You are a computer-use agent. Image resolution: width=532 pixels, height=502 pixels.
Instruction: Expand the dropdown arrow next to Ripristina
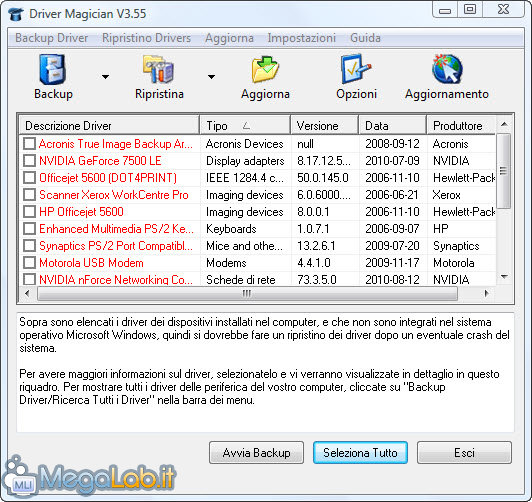coord(211,77)
